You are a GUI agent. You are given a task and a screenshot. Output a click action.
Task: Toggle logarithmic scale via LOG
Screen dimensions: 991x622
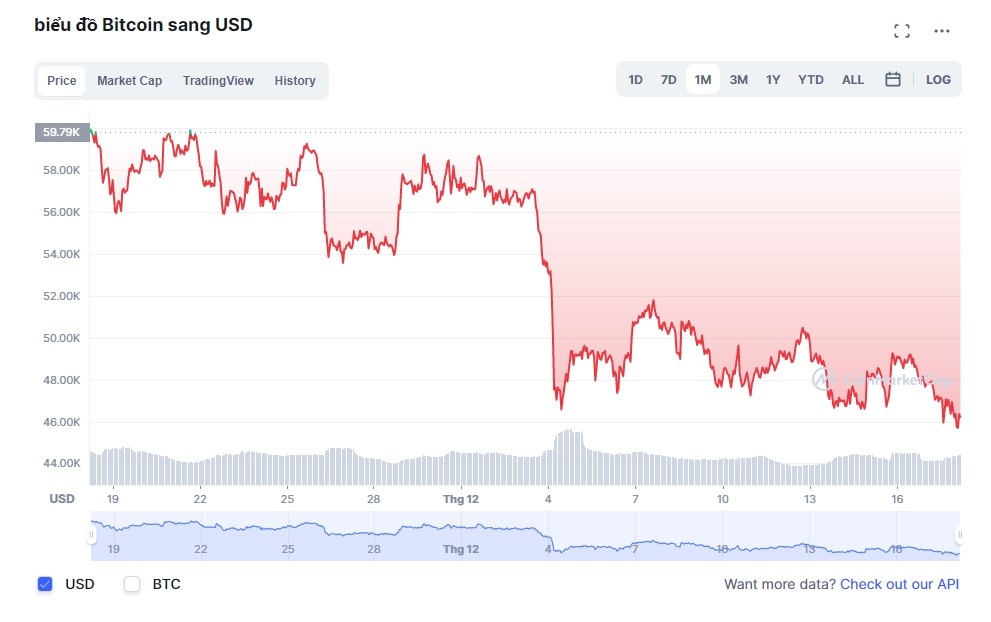click(x=937, y=78)
